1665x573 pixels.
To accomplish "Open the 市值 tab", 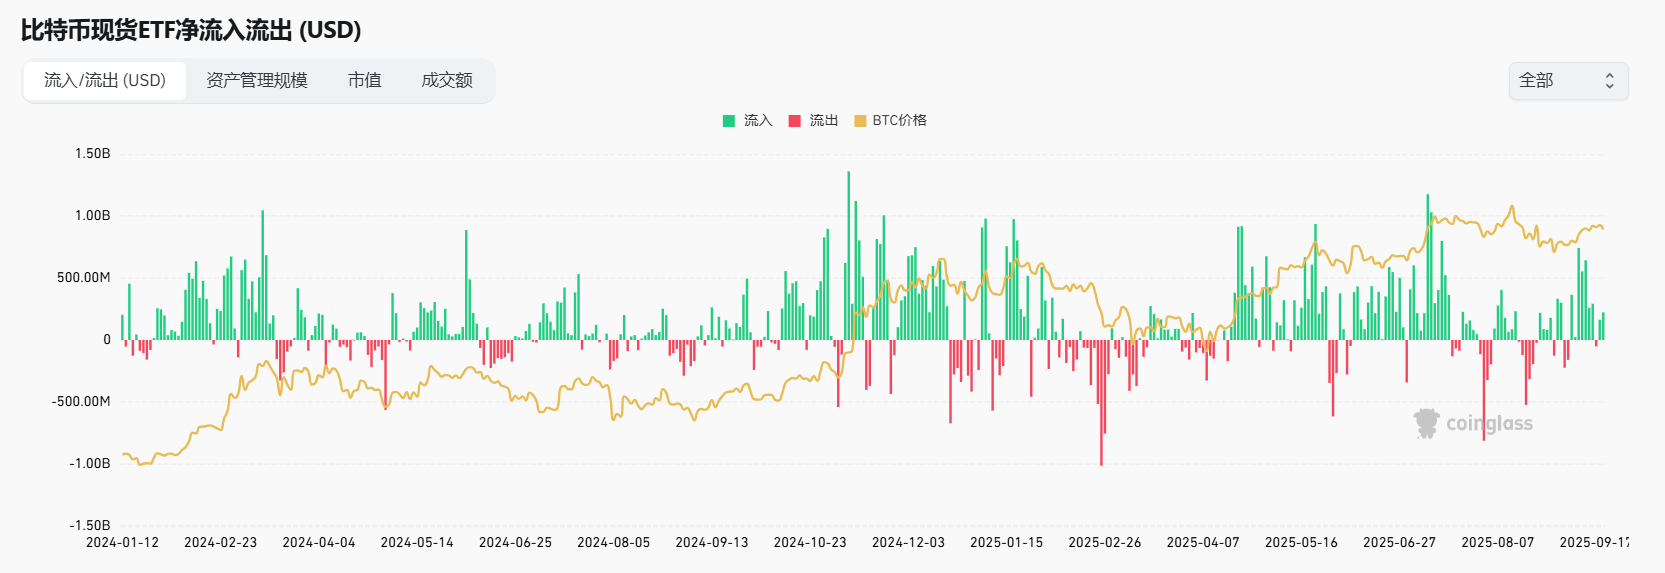I will click(364, 81).
